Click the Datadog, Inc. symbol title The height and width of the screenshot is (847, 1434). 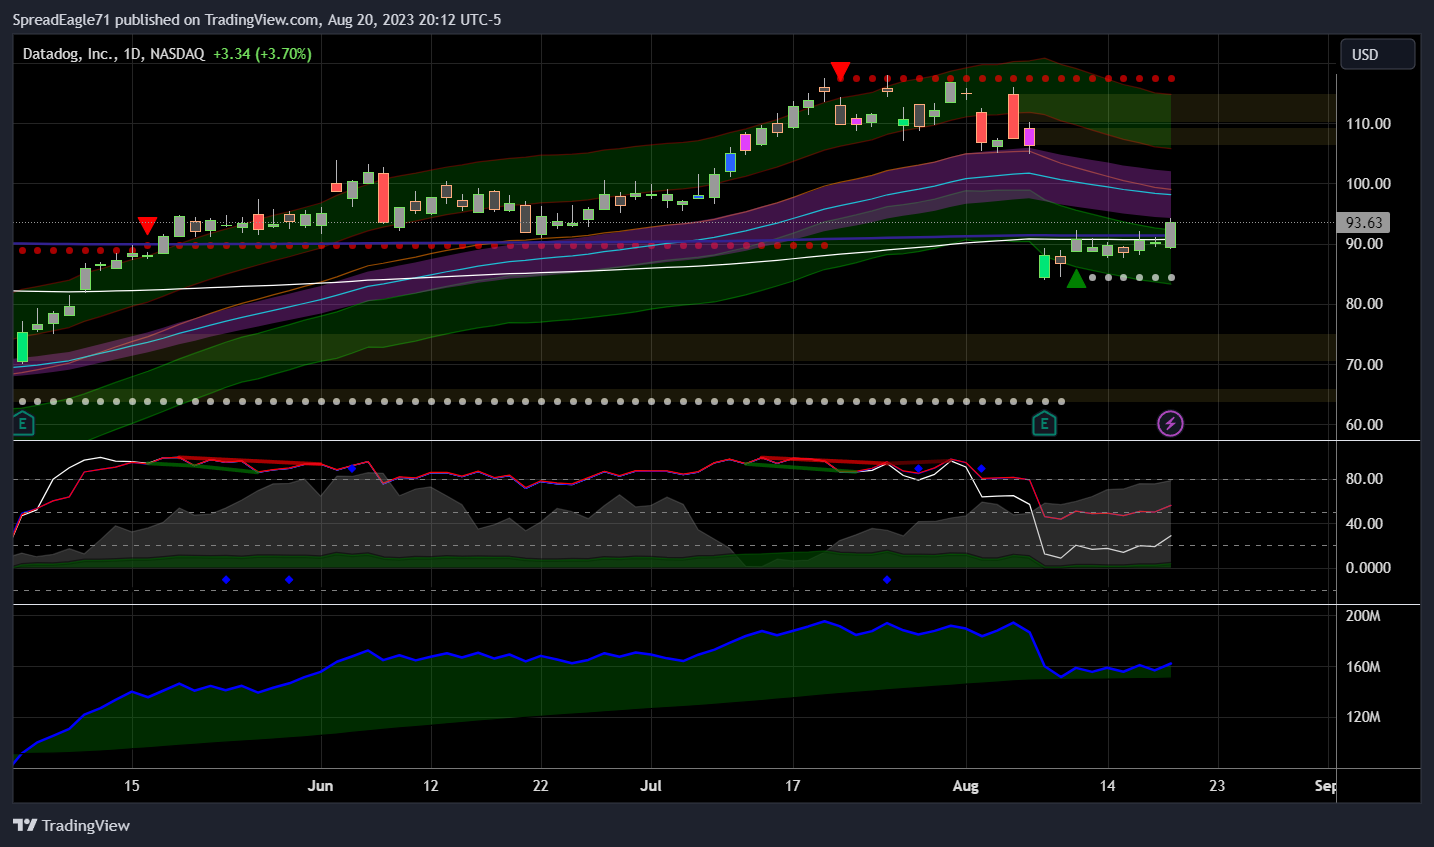pyautogui.click(x=67, y=54)
